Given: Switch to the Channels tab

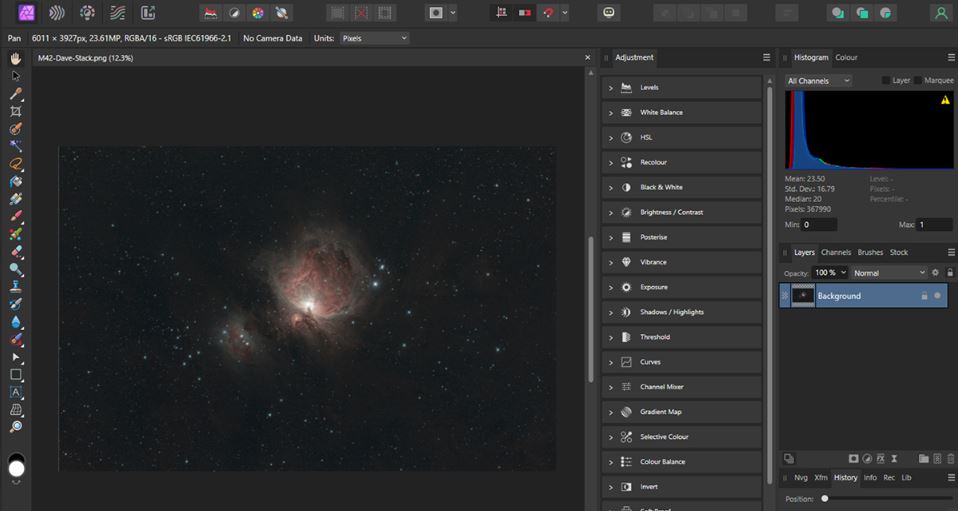Looking at the screenshot, I should click(836, 252).
